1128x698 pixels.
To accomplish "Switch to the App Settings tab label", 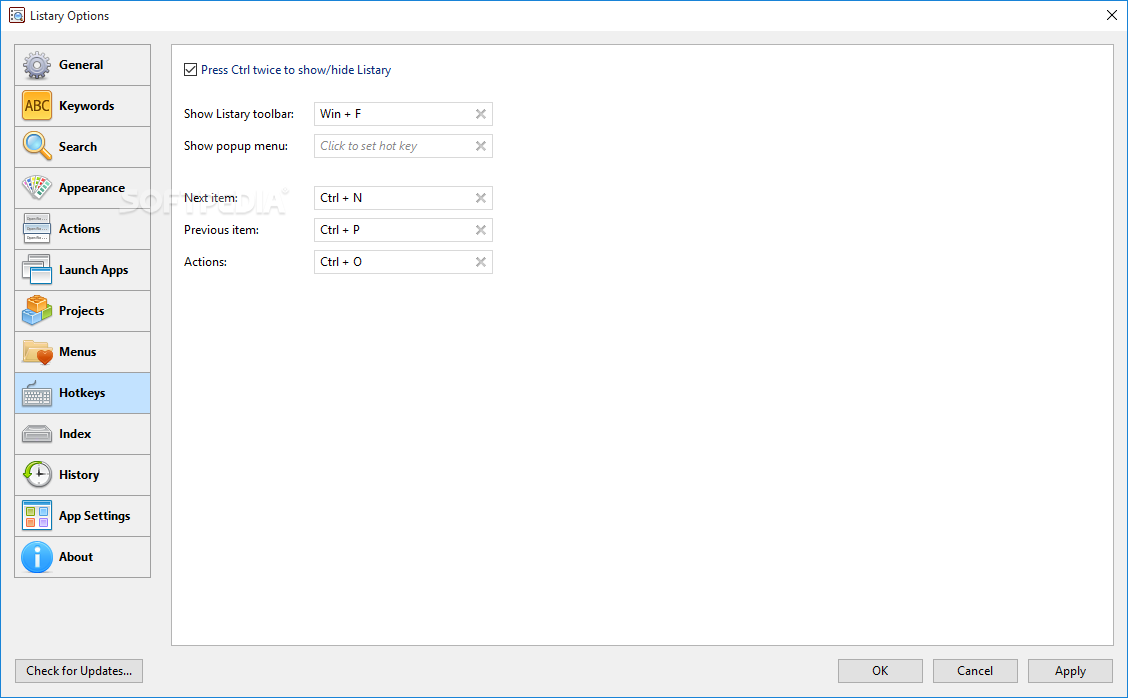I will [x=94, y=517].
